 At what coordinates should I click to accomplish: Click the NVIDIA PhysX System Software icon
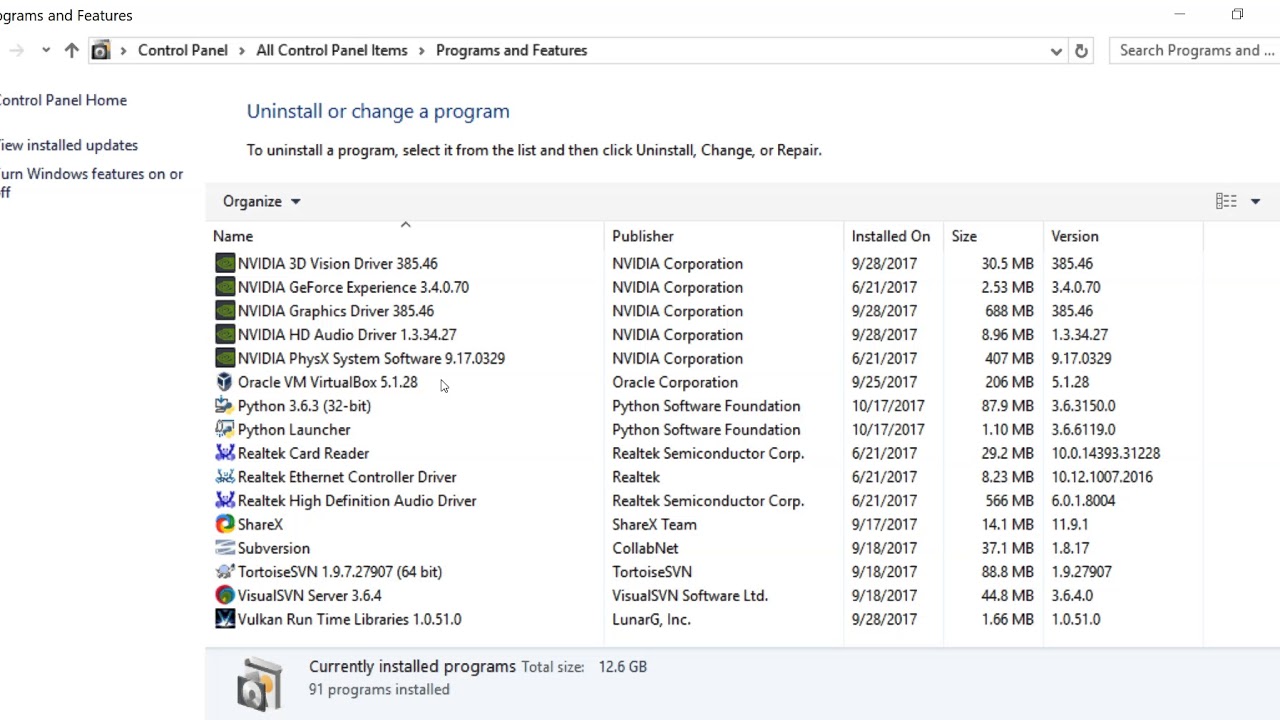225,358
